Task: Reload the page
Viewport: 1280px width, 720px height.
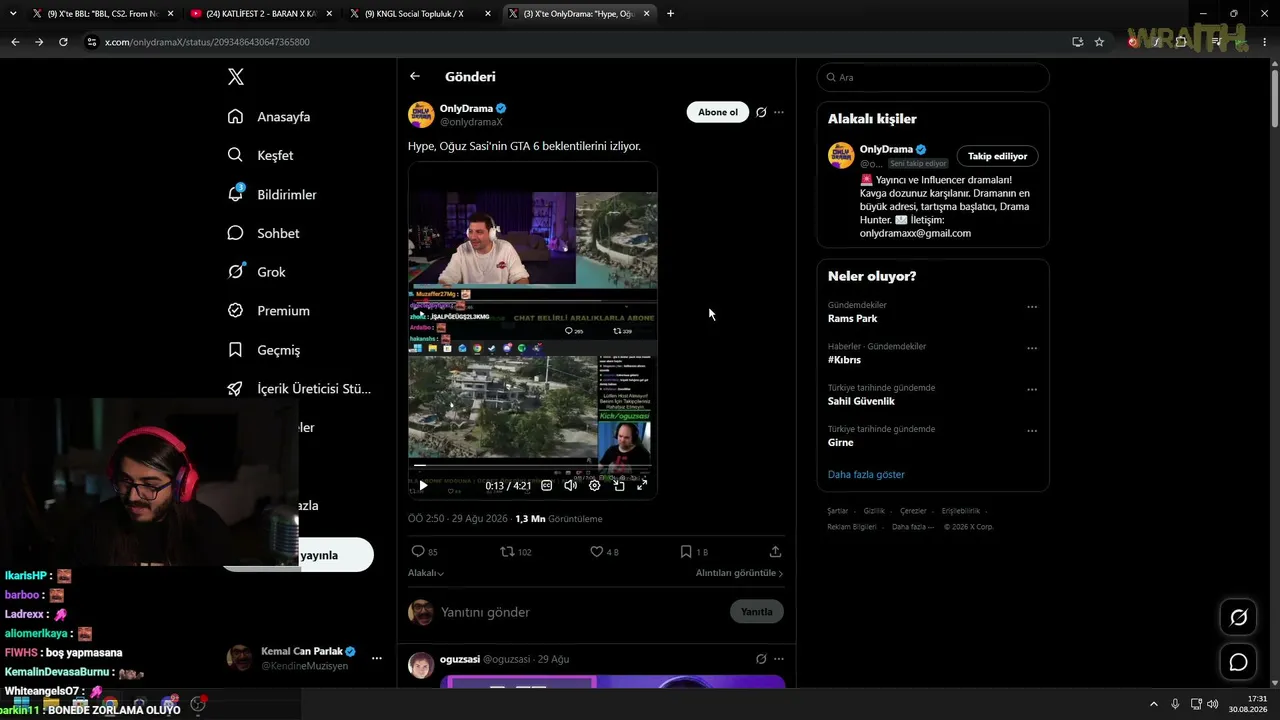Action: (x=63, y=42)
